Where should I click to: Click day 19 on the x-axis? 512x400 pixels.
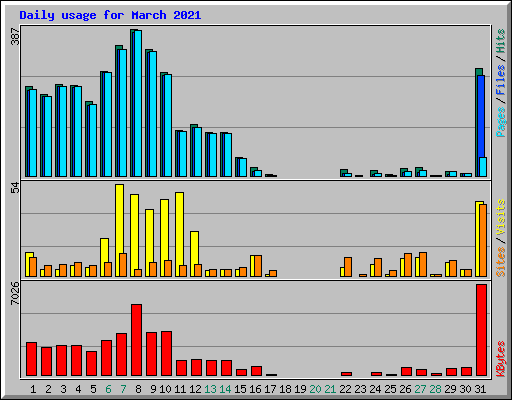[x=300, y=389]
